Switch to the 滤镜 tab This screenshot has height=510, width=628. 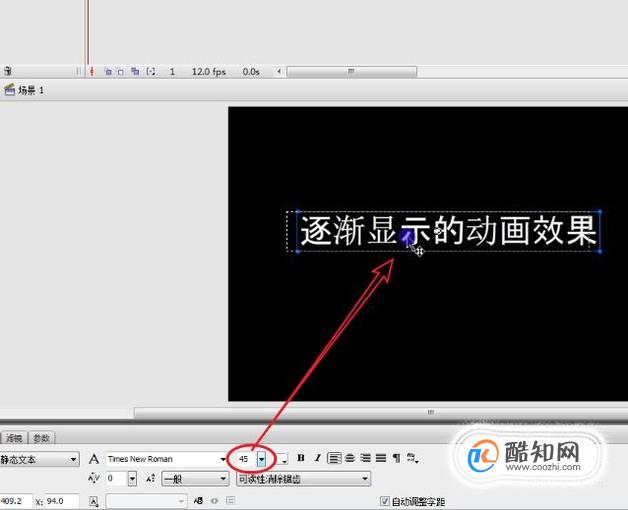click(14, 438)
